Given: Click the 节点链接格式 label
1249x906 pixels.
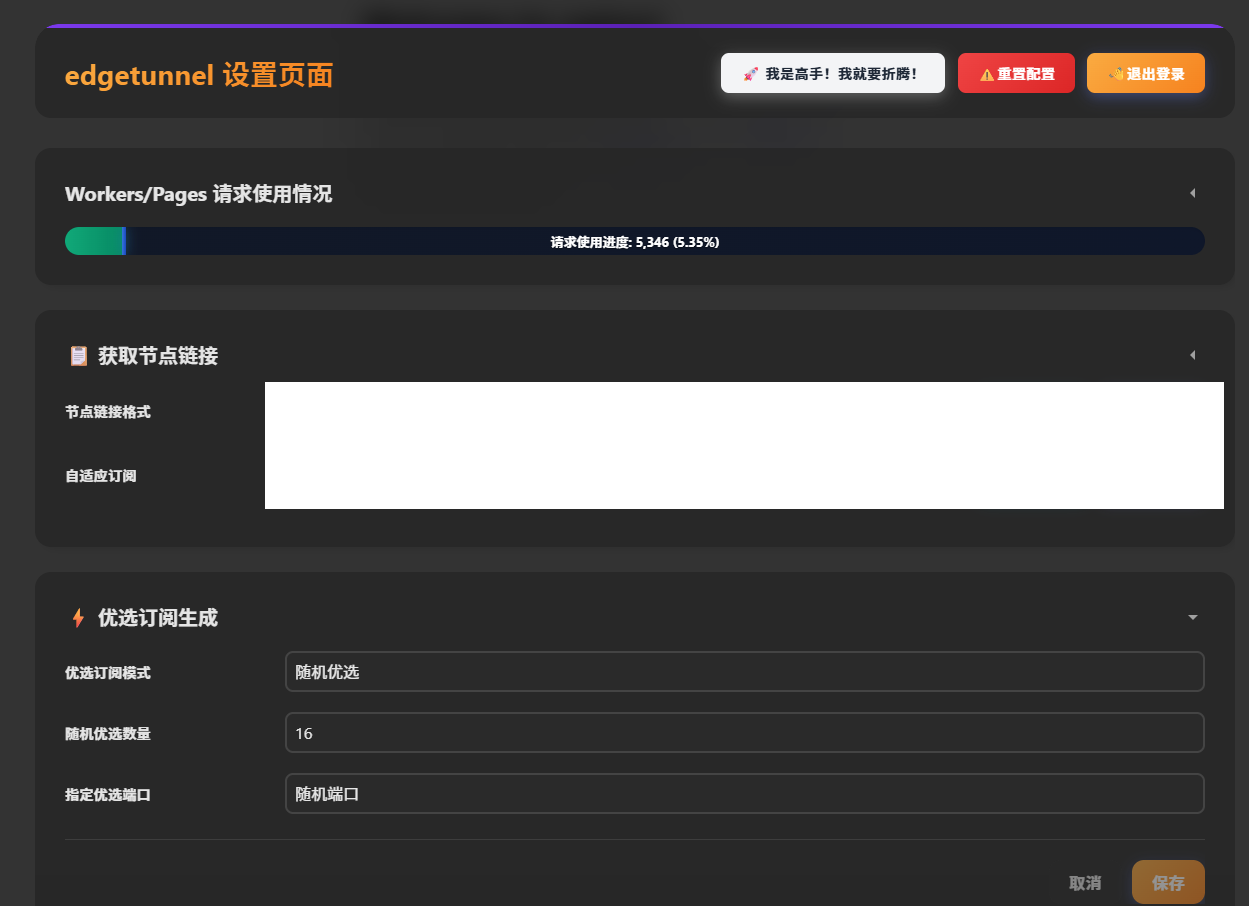Looking at the screenshot, I should pos(108,412).
